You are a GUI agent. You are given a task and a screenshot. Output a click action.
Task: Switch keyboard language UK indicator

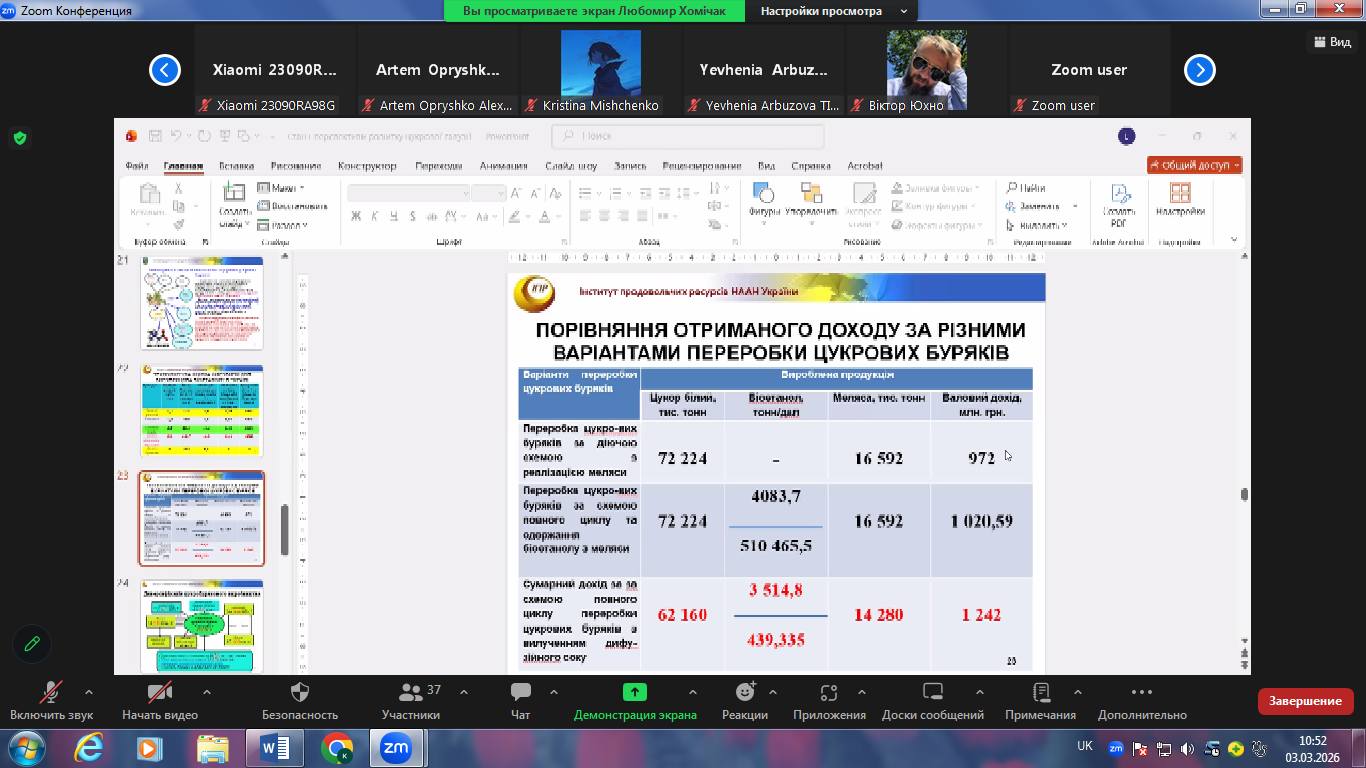tap(1085, 746)
